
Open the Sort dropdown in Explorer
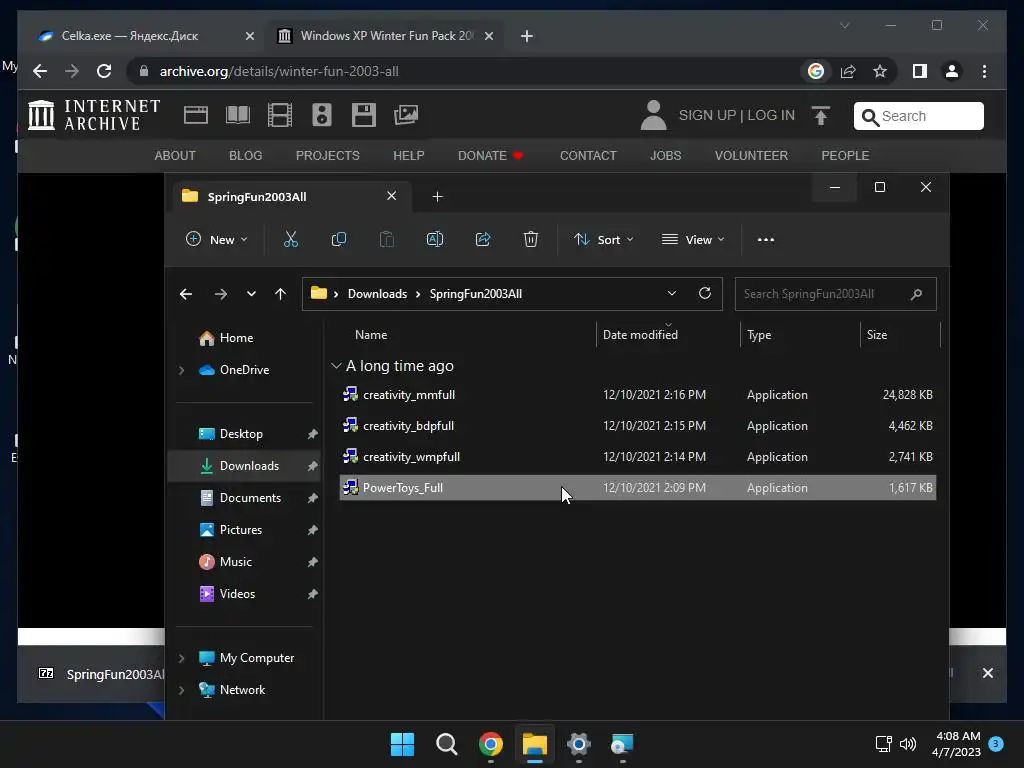603,240
